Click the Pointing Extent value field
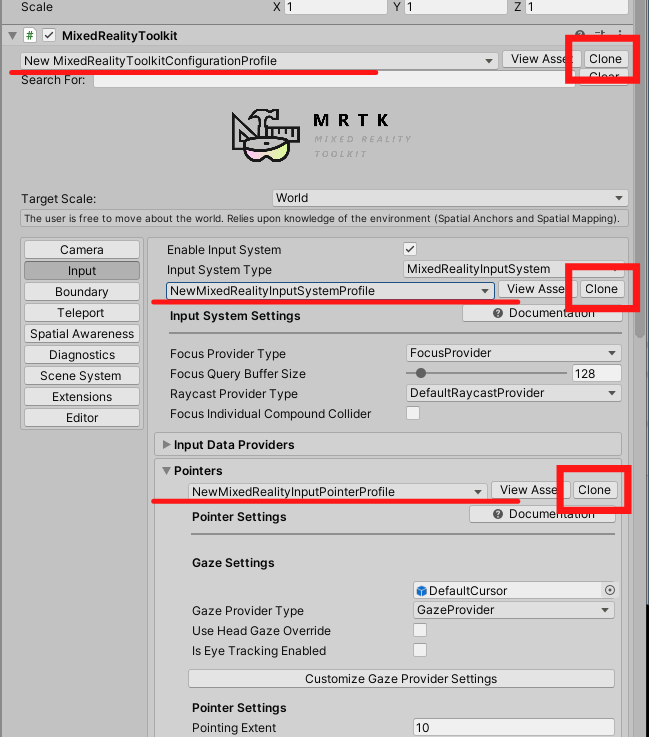 coord(514,727)
